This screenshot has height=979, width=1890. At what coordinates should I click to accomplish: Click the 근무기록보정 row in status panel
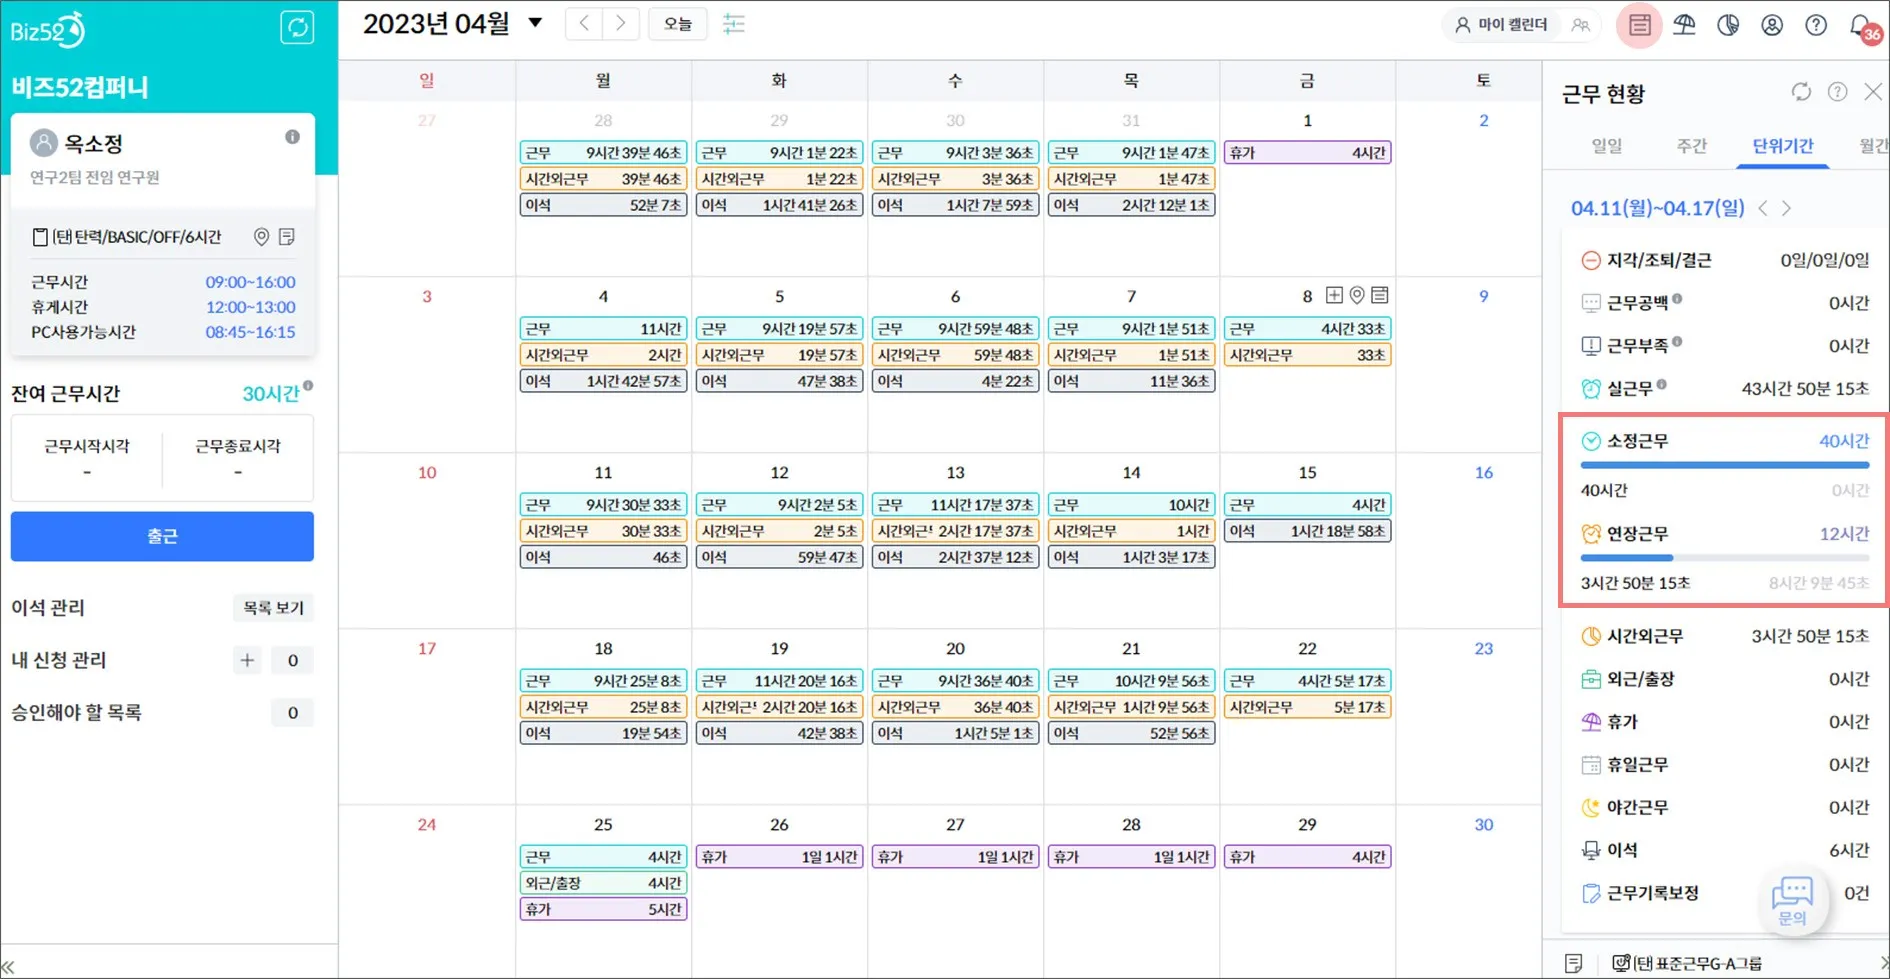click(x=1724, y=893)
